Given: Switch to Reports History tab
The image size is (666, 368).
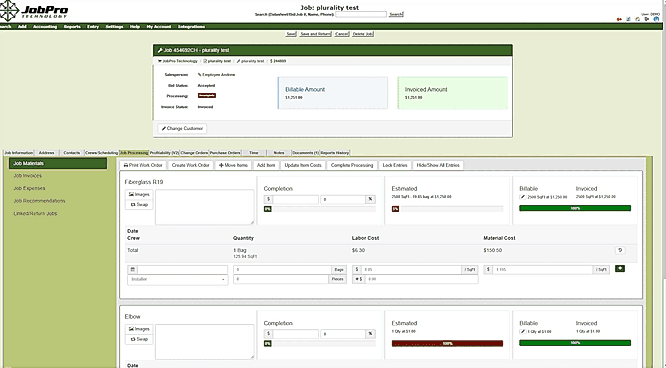Looking at the screenshot, I should [x=335, y=153].
